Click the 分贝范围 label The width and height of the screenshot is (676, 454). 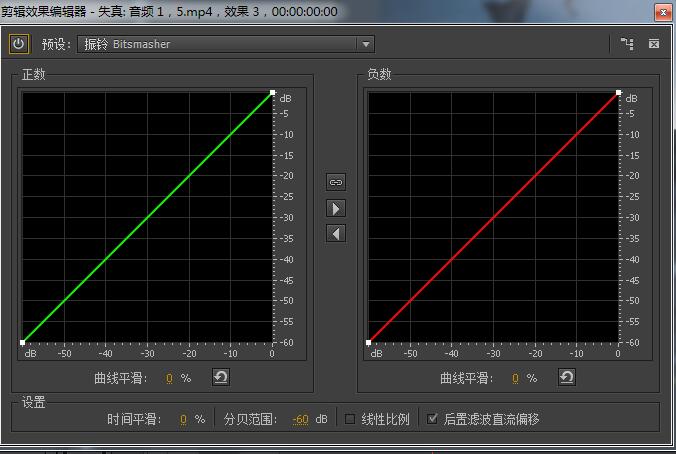250,419
